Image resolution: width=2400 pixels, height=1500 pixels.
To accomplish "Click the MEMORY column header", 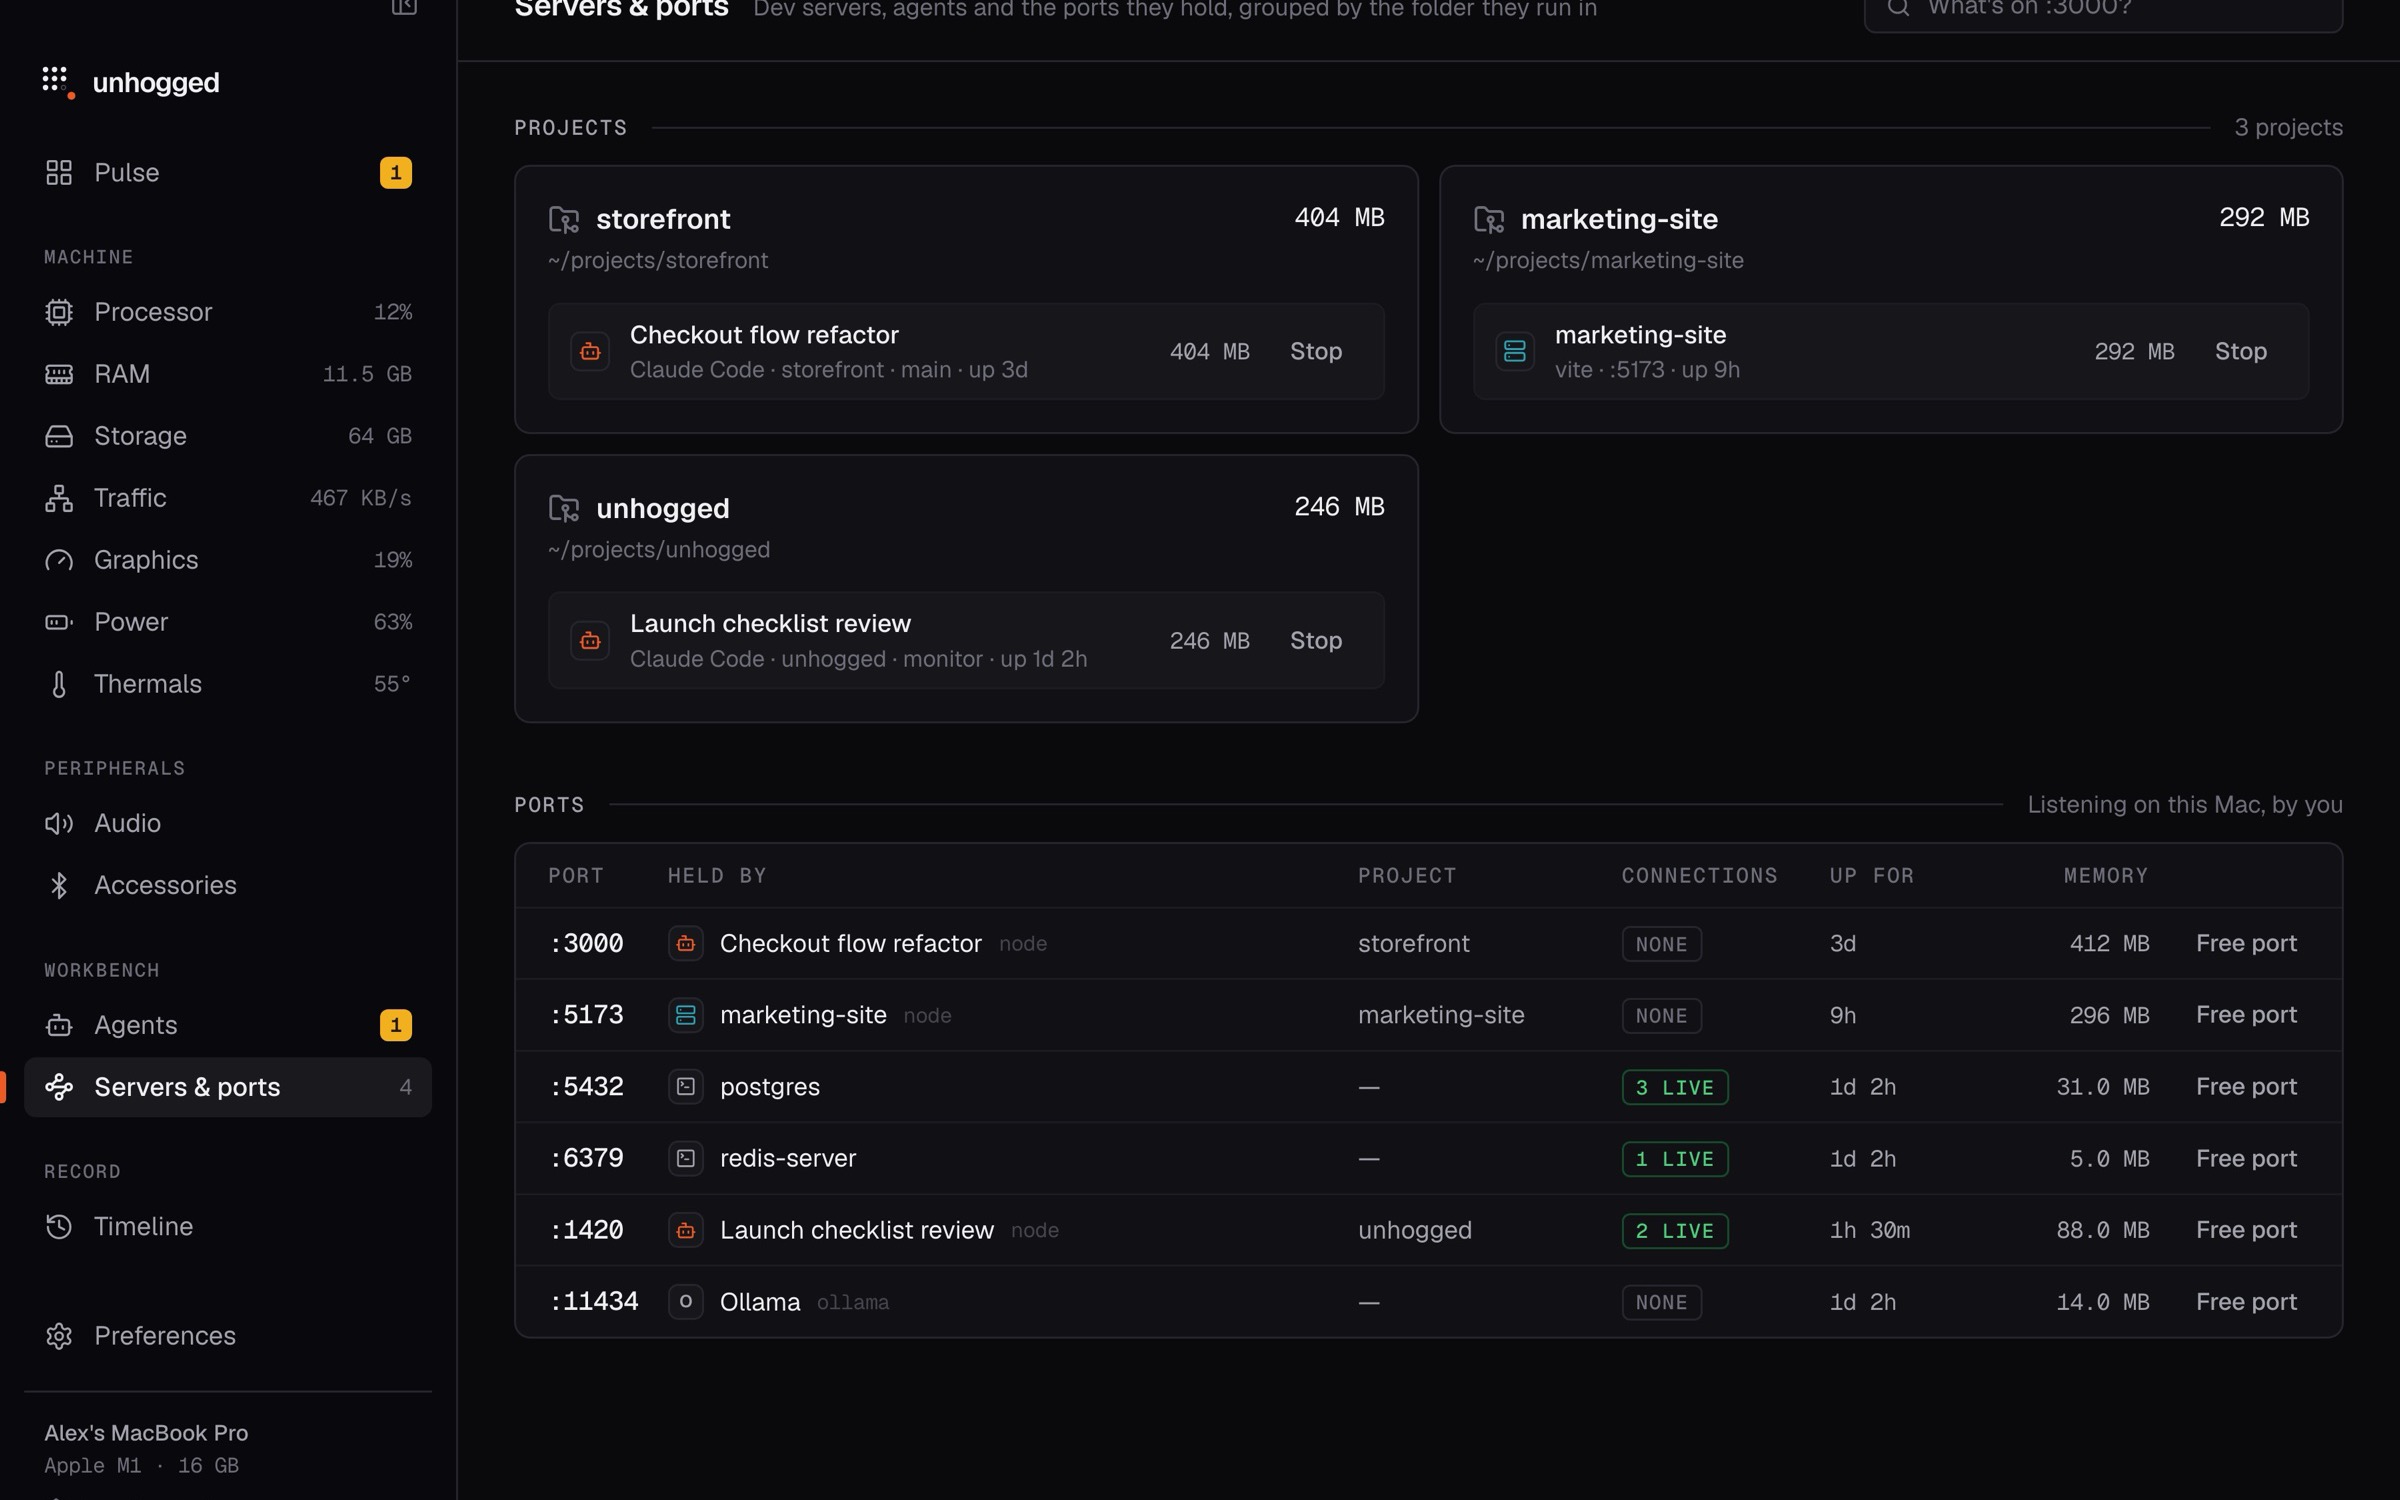I will [x=2106, y=875].
